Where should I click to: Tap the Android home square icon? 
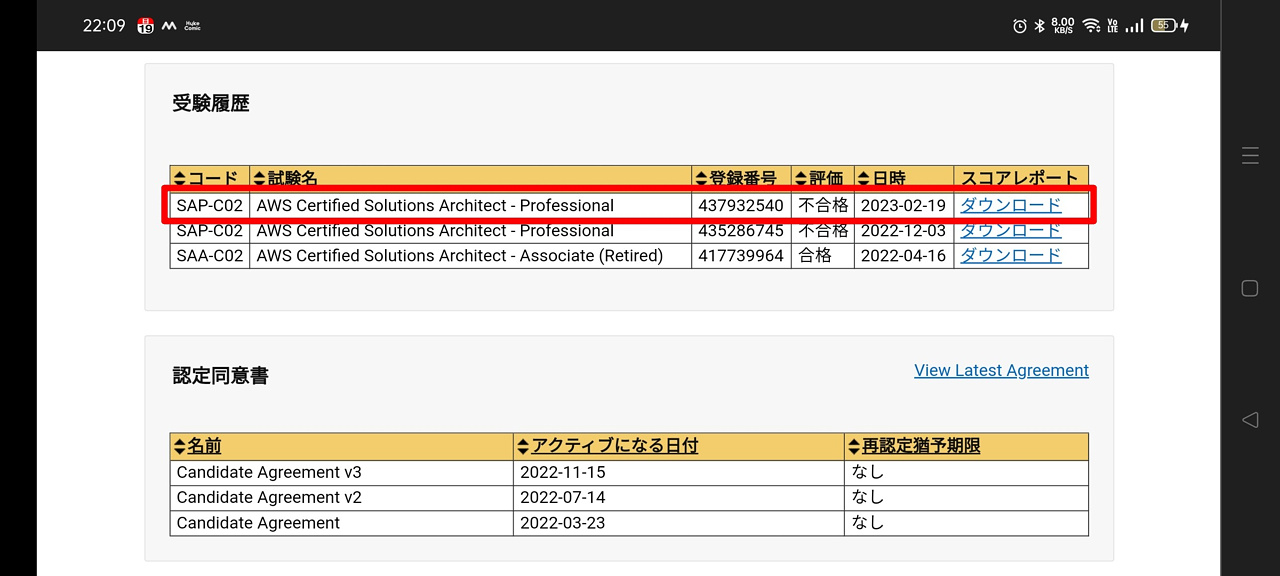[x=1250, y=288]
